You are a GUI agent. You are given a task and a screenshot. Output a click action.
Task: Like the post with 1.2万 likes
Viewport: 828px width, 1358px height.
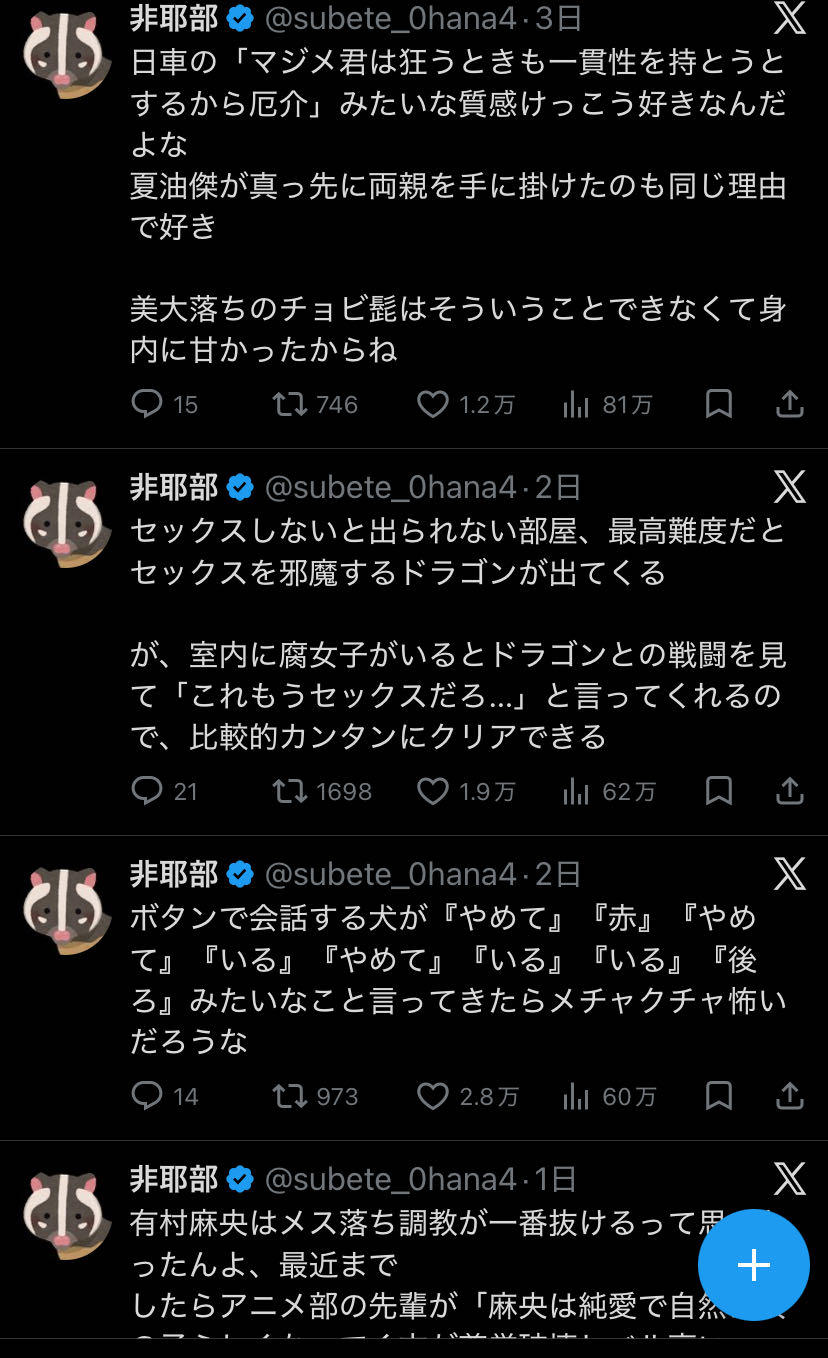point(433,404)
